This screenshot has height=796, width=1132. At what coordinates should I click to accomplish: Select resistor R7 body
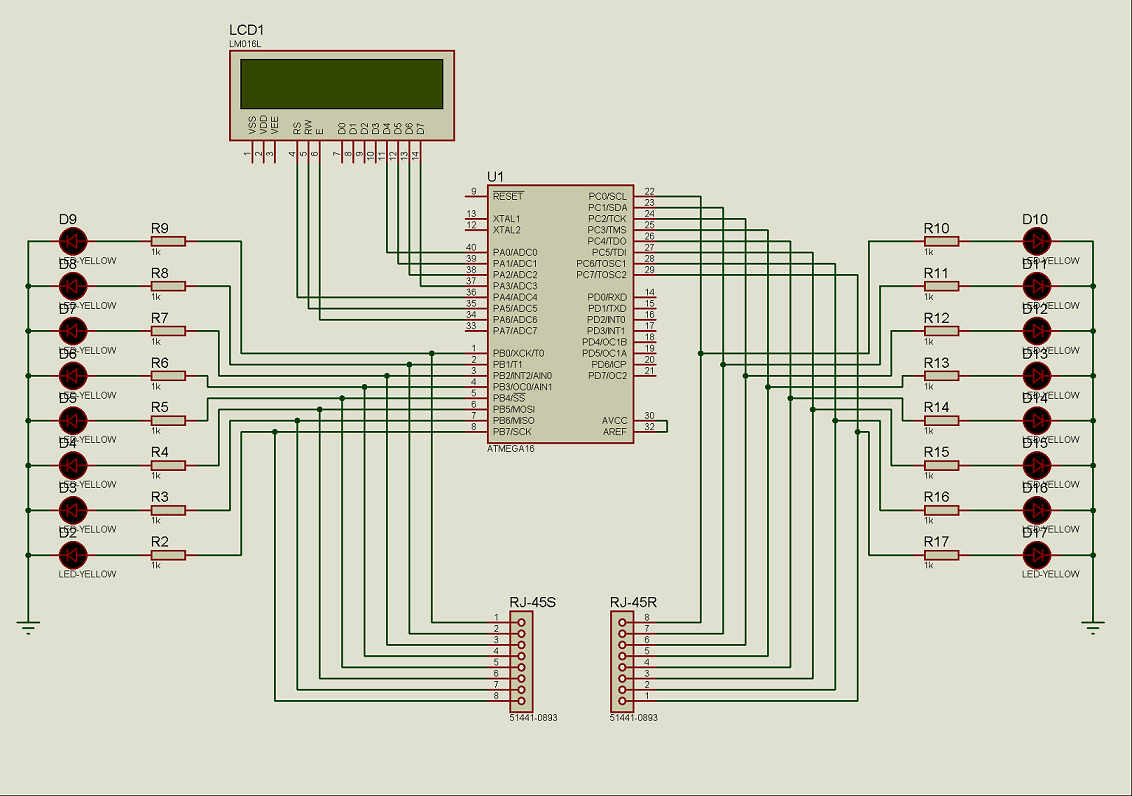coord(168,331)
